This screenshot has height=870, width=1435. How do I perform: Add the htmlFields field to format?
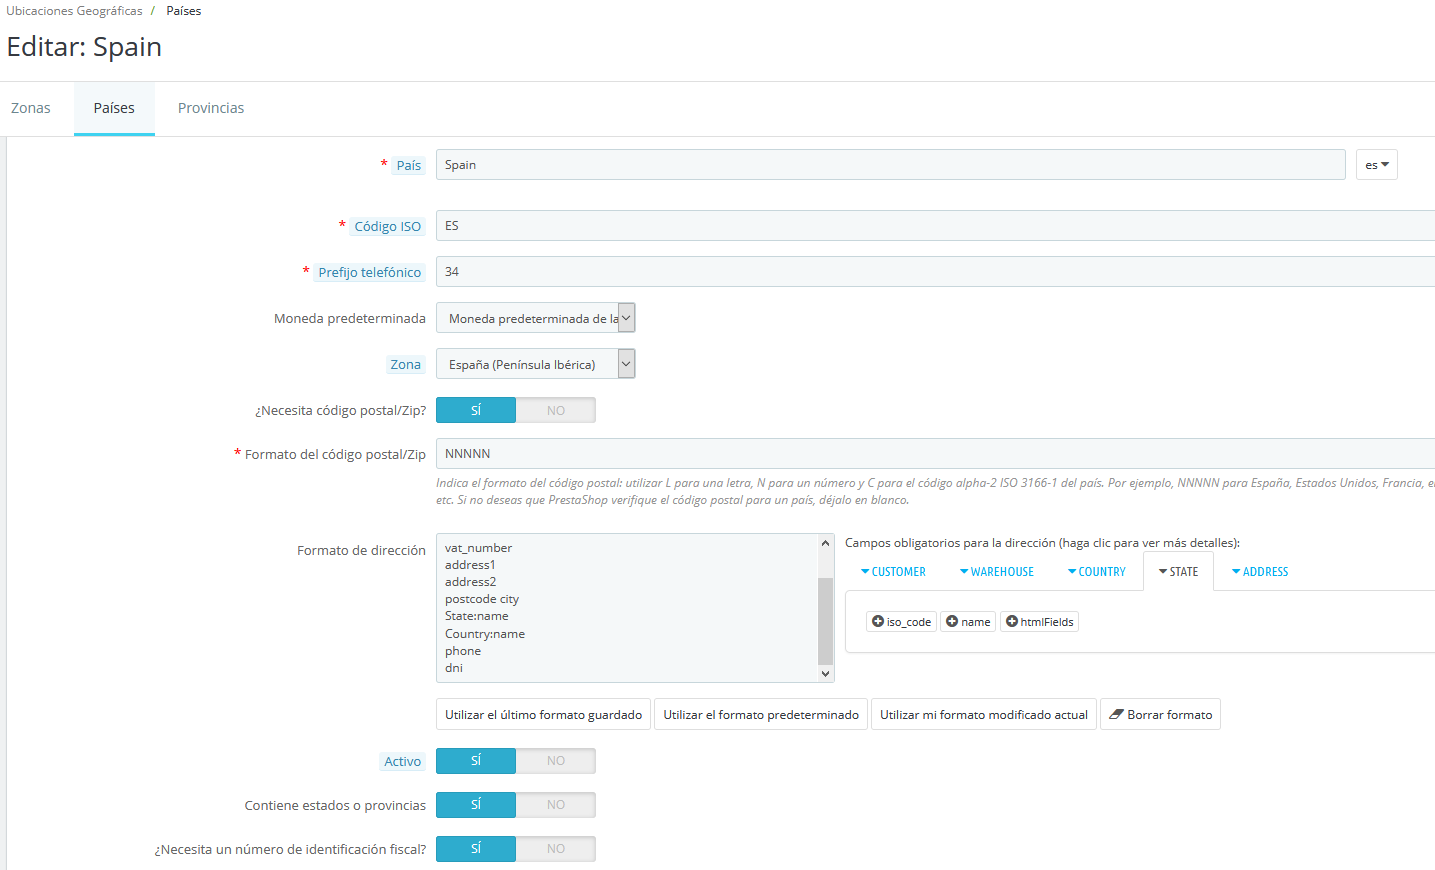click(1040, 622)
